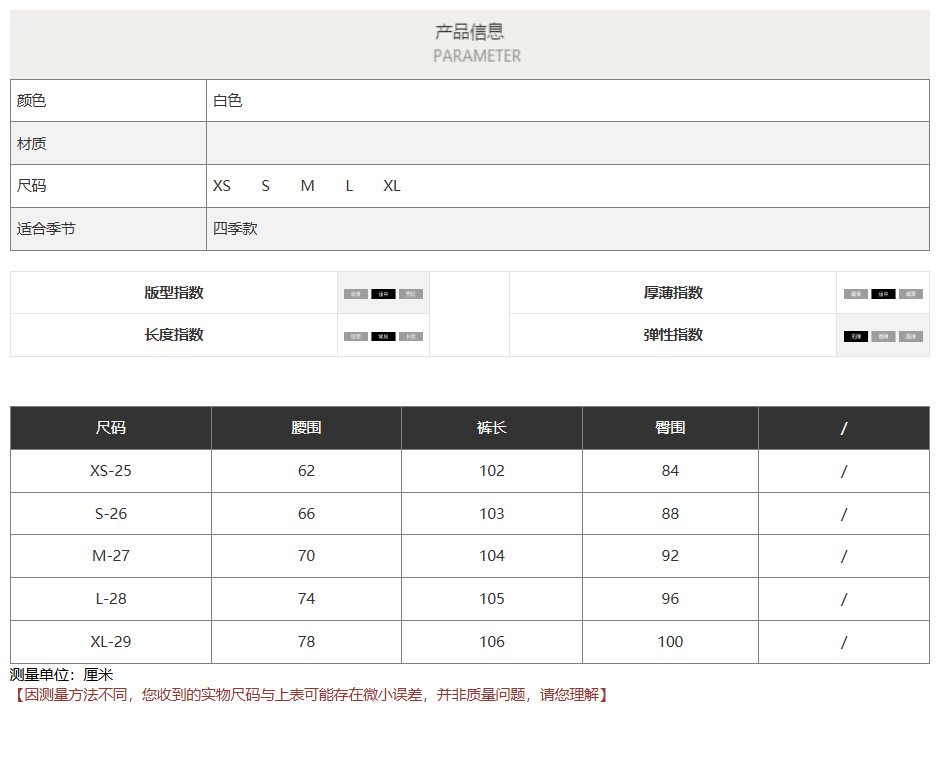Click the black highlighted option in 厚薄指数 row
945x760 pixels.
[882, 294]
